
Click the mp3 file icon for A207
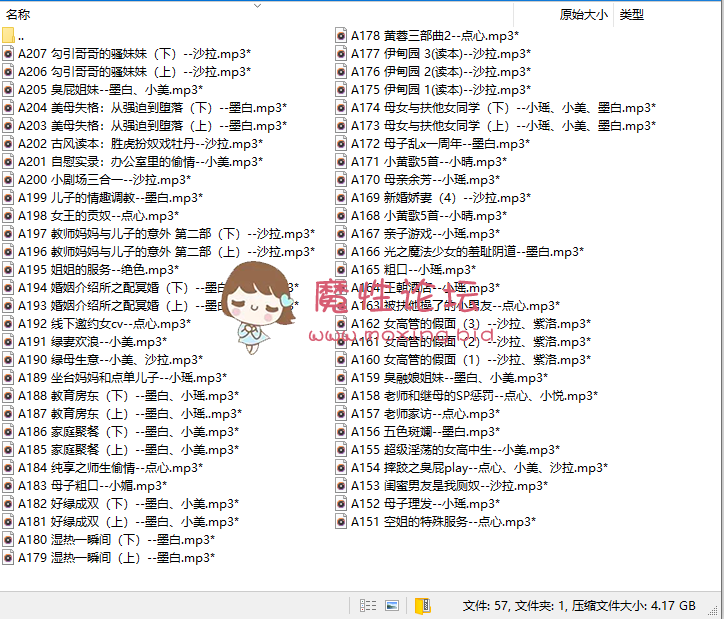pos(8,54)
